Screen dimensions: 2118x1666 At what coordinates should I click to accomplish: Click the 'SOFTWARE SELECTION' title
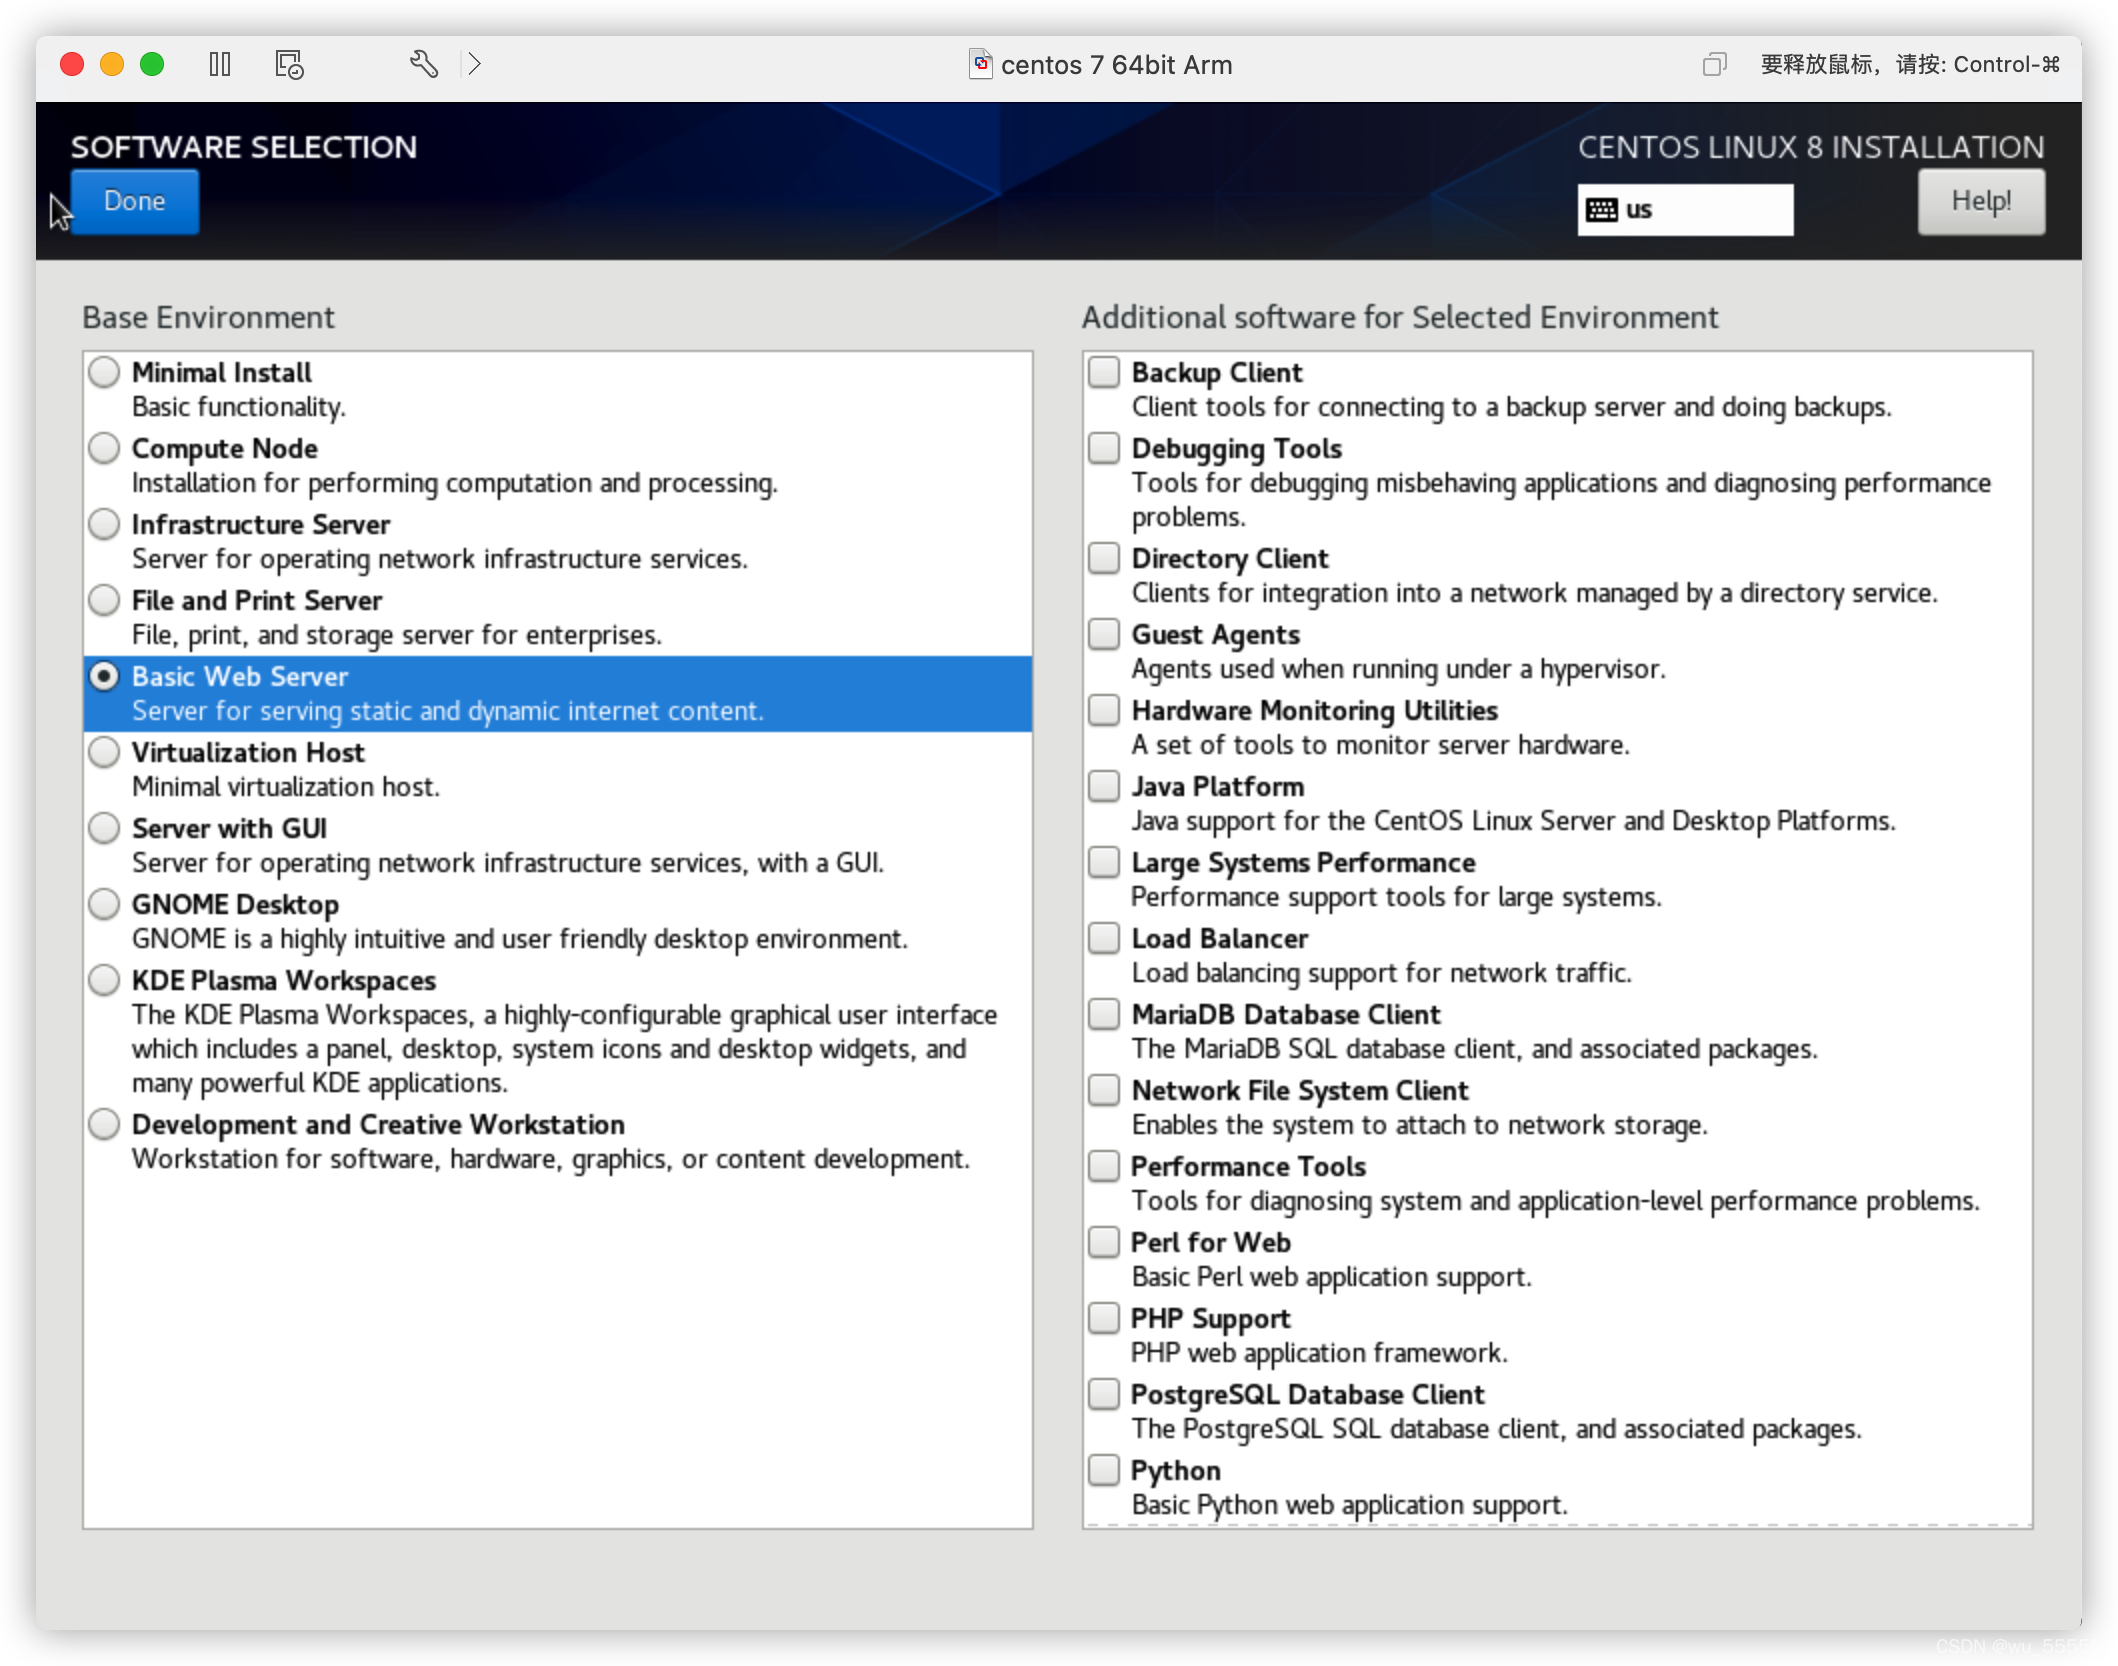[x=244, y=147]
